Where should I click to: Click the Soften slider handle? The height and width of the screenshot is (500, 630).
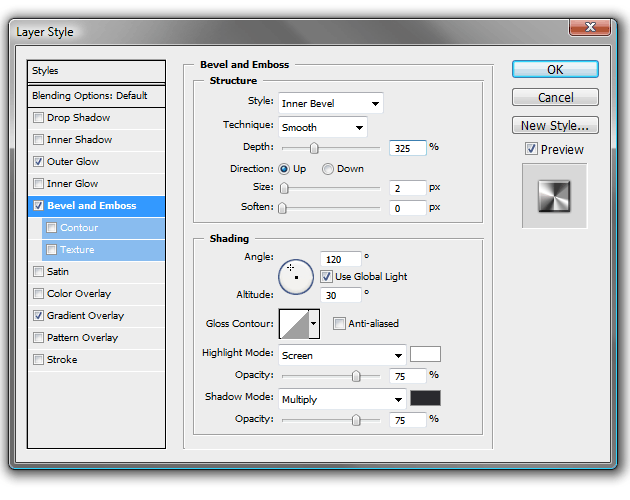tap(282, 208)
